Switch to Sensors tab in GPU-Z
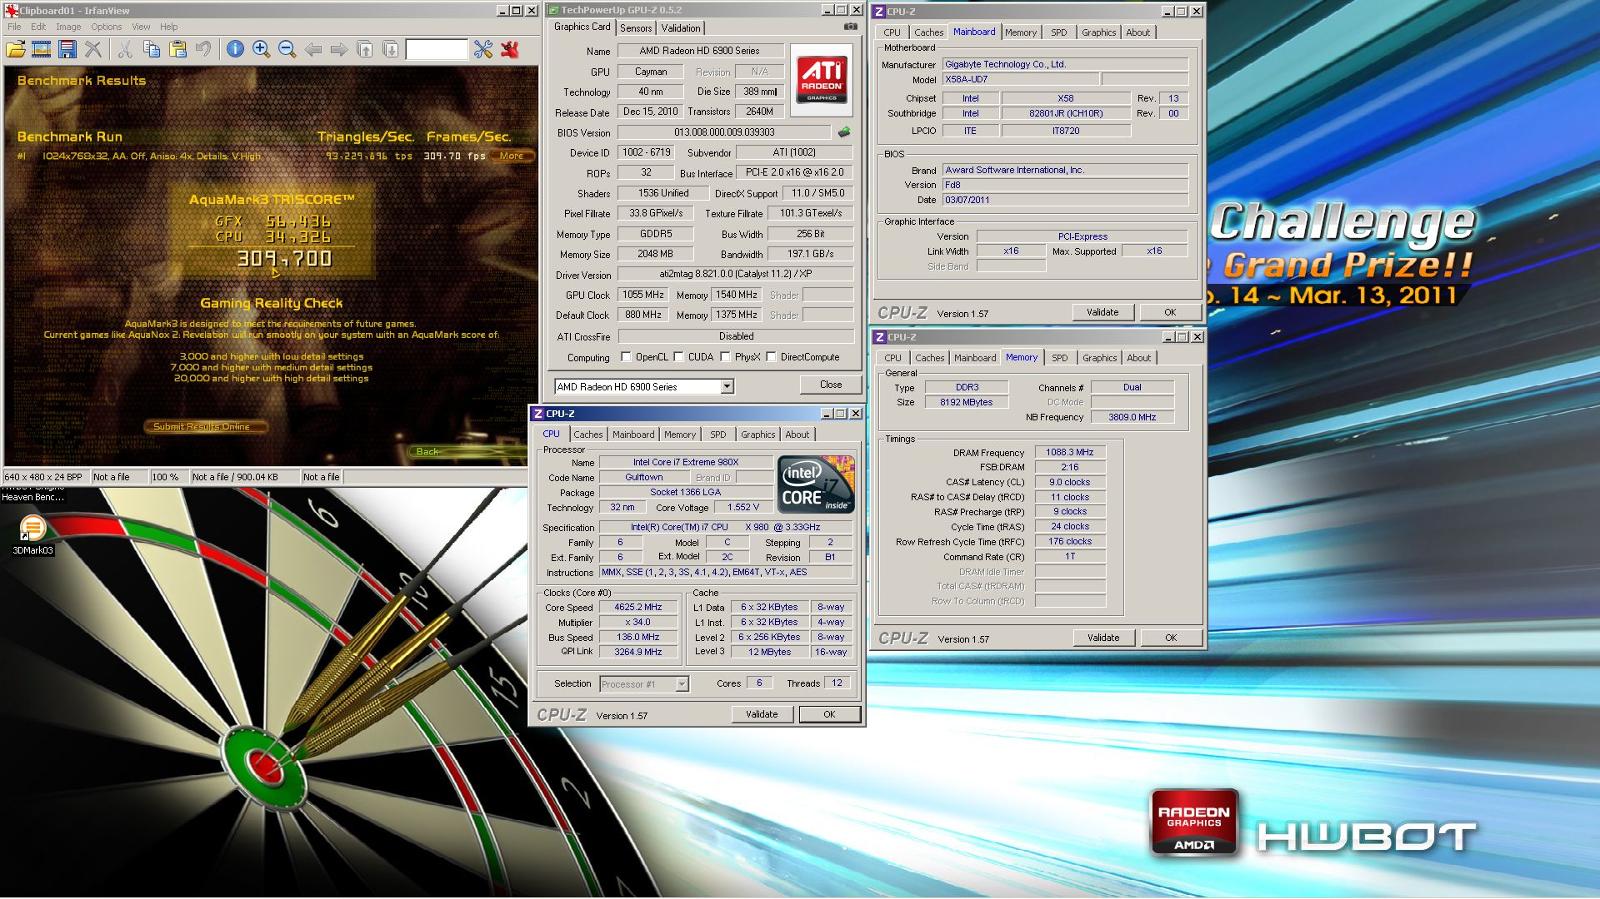Viewport: 1600px width, 899px height. pos(636,28)
